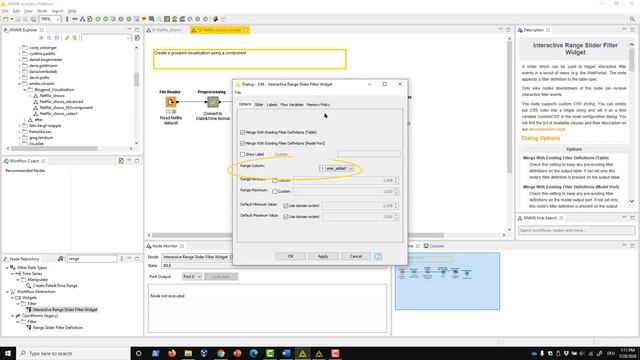Switch to the Labels tab
The width and height of the screenshot is (640, 360).
tap(272, 105)
